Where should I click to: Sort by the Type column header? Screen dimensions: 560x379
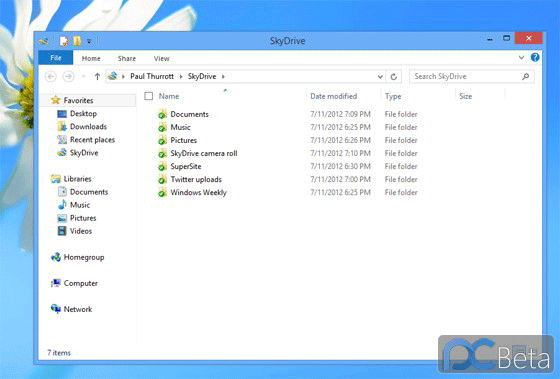click(x=393, y=96)
